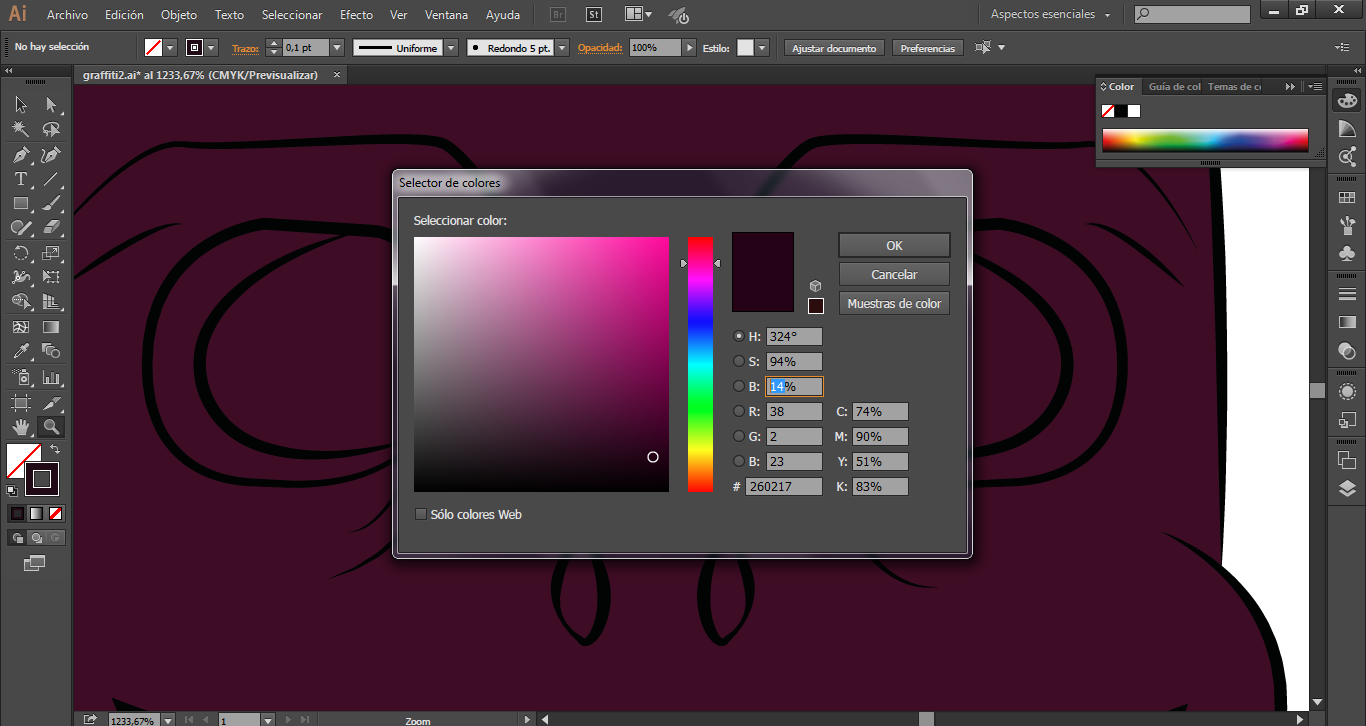Screen dimensions: 1366x726
Task: Open the Transparency panel dock icon
Action: [1347, 351]
